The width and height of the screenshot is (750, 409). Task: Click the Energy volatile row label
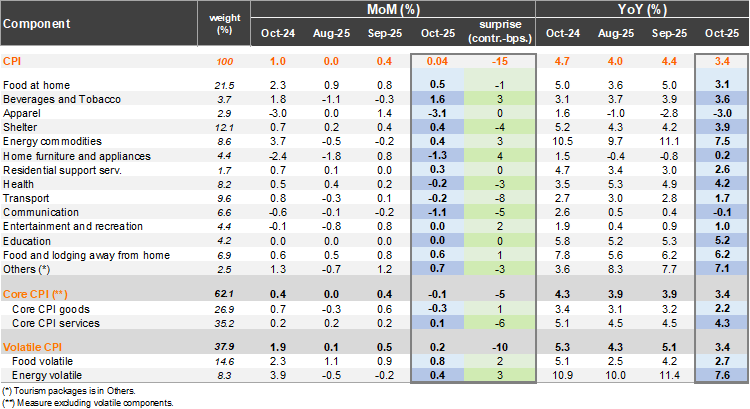click(x=48, y=374)
